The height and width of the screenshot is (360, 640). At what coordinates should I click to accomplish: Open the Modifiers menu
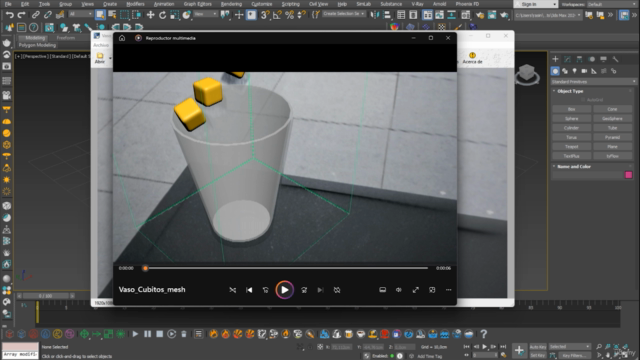pyautogui.click(x=135, y=4)
